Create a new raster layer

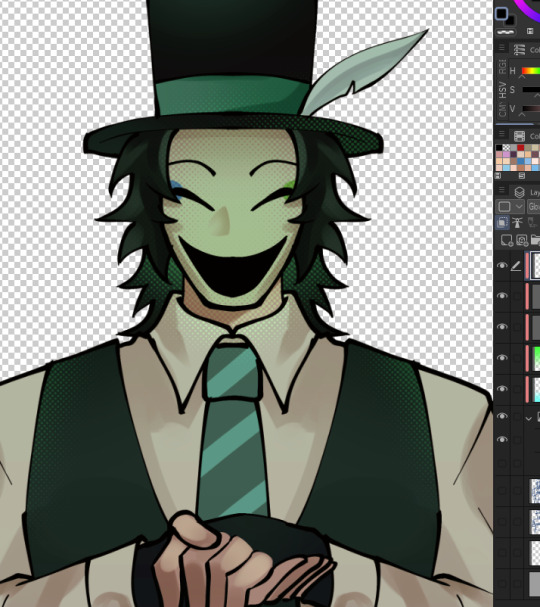click(506, 240)
